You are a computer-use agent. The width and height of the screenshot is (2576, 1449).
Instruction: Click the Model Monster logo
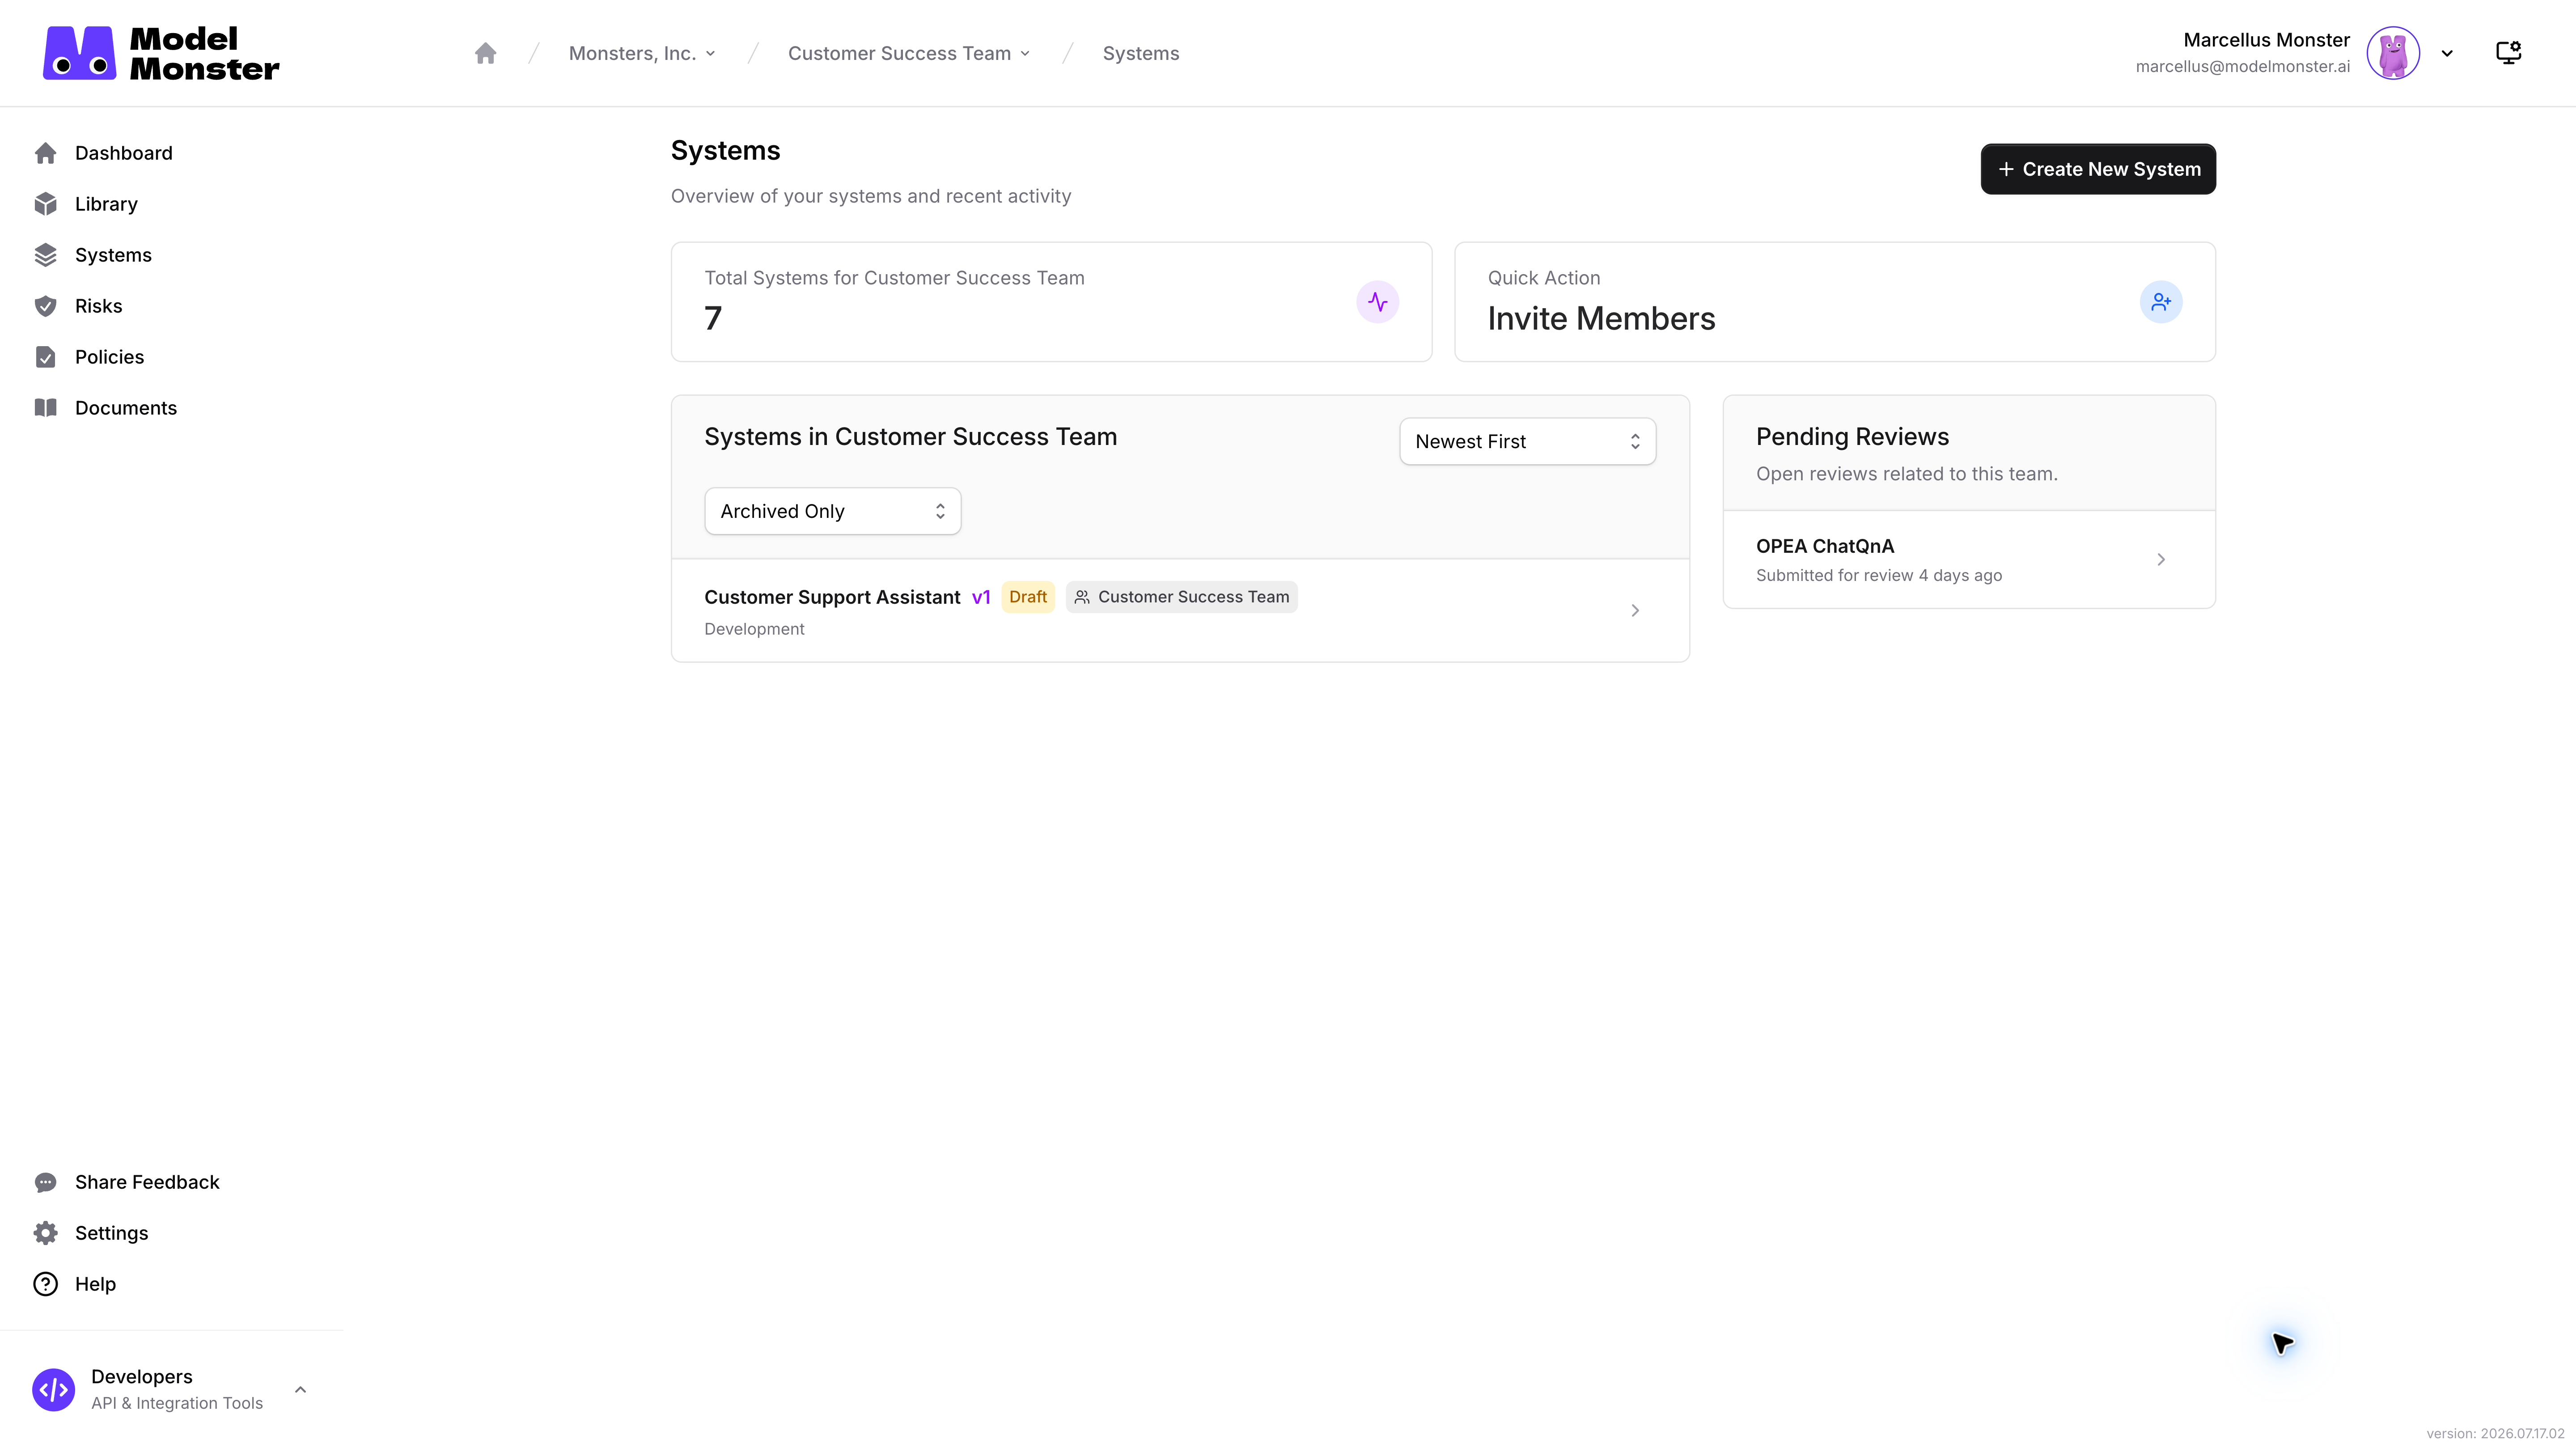[x=161, y=53]
